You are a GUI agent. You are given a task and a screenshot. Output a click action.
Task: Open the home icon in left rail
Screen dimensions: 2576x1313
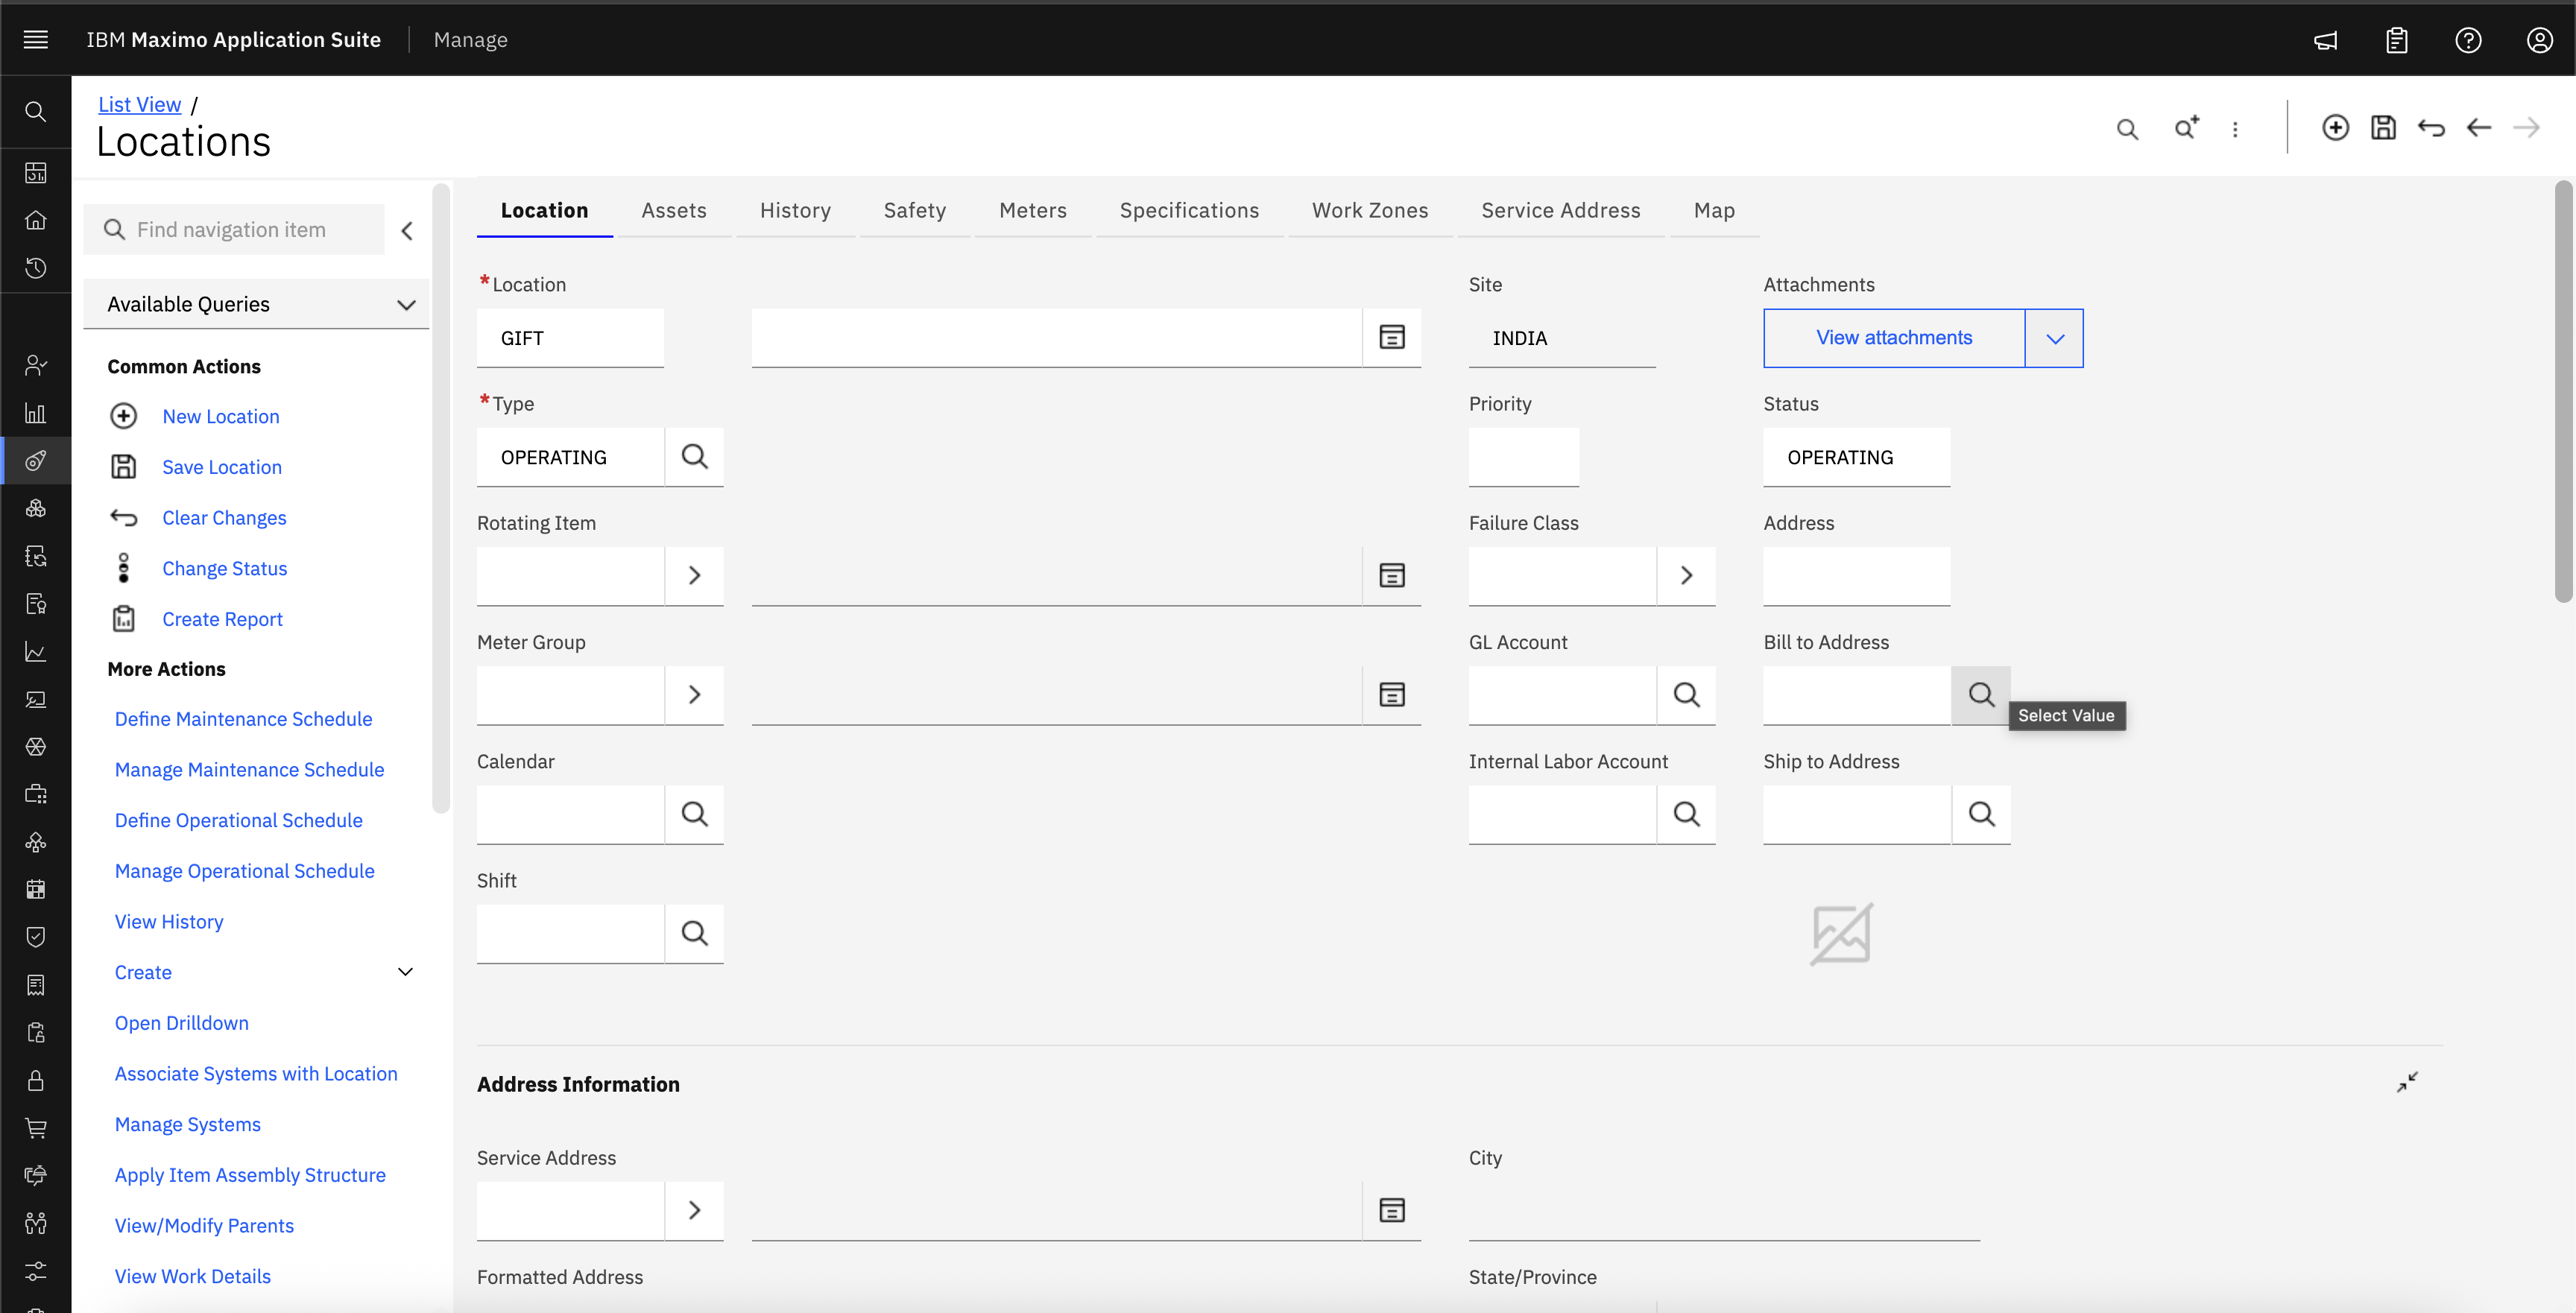coord(36,220)
